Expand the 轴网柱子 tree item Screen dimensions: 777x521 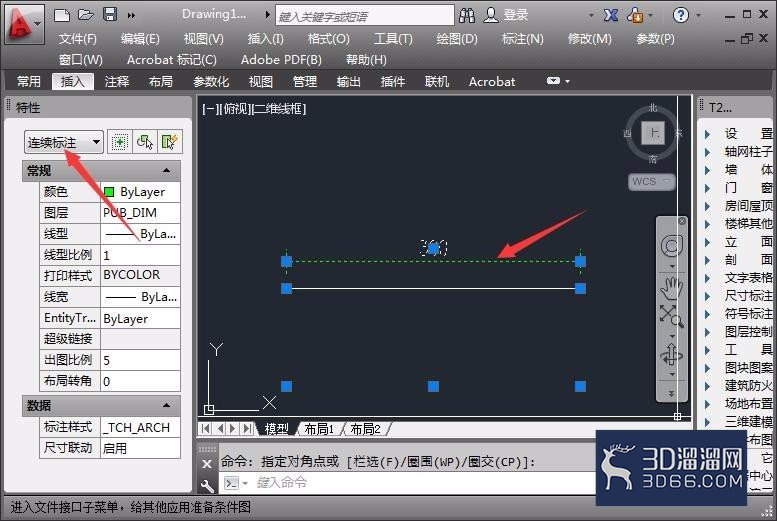[x=707, y=151]
